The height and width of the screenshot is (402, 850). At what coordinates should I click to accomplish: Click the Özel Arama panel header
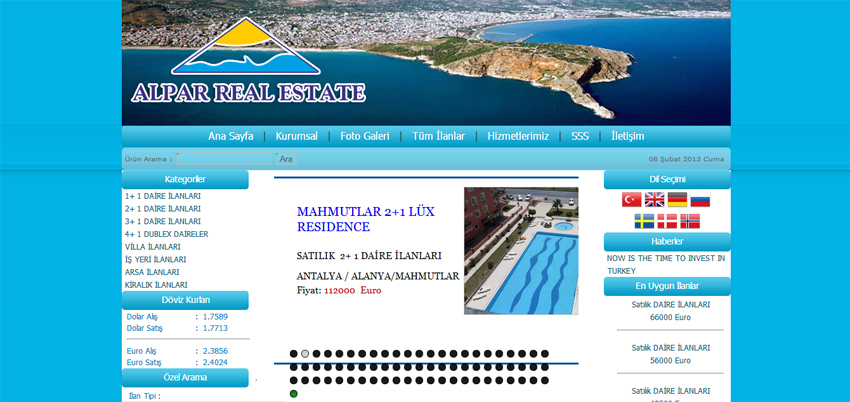tap(185, 378)
